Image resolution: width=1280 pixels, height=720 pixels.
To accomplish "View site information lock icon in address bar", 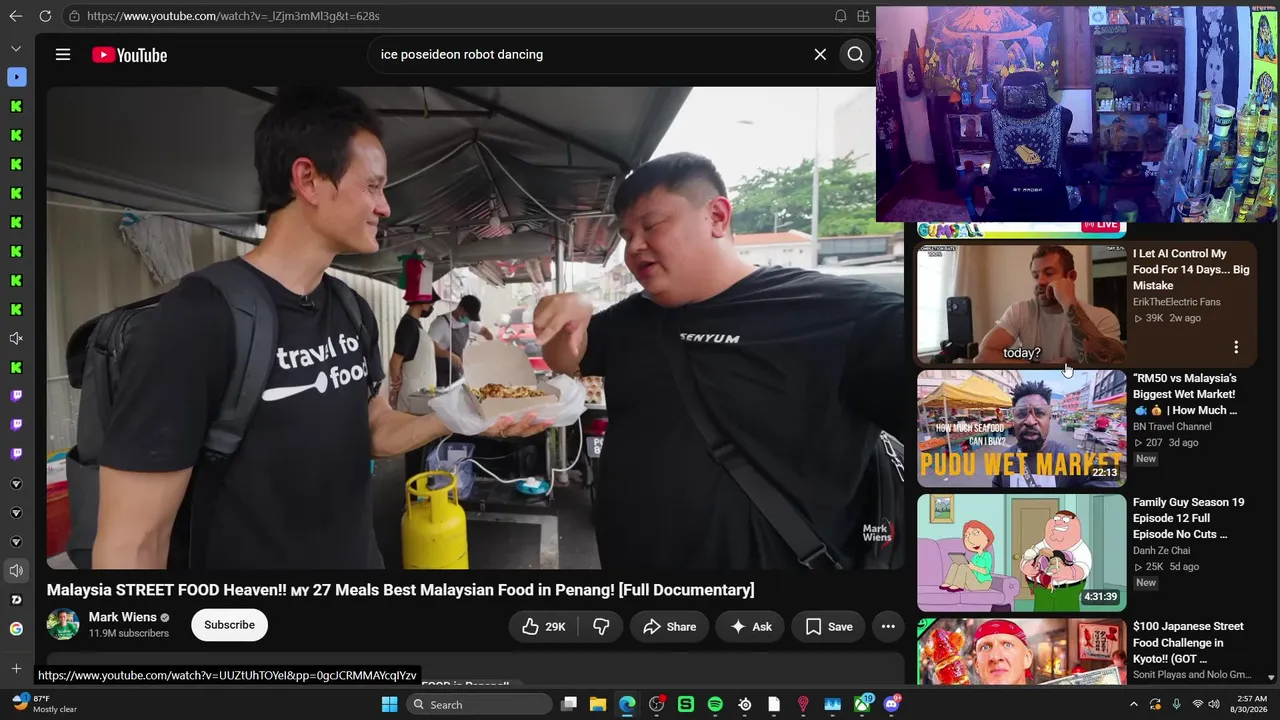I will (74, 16).
